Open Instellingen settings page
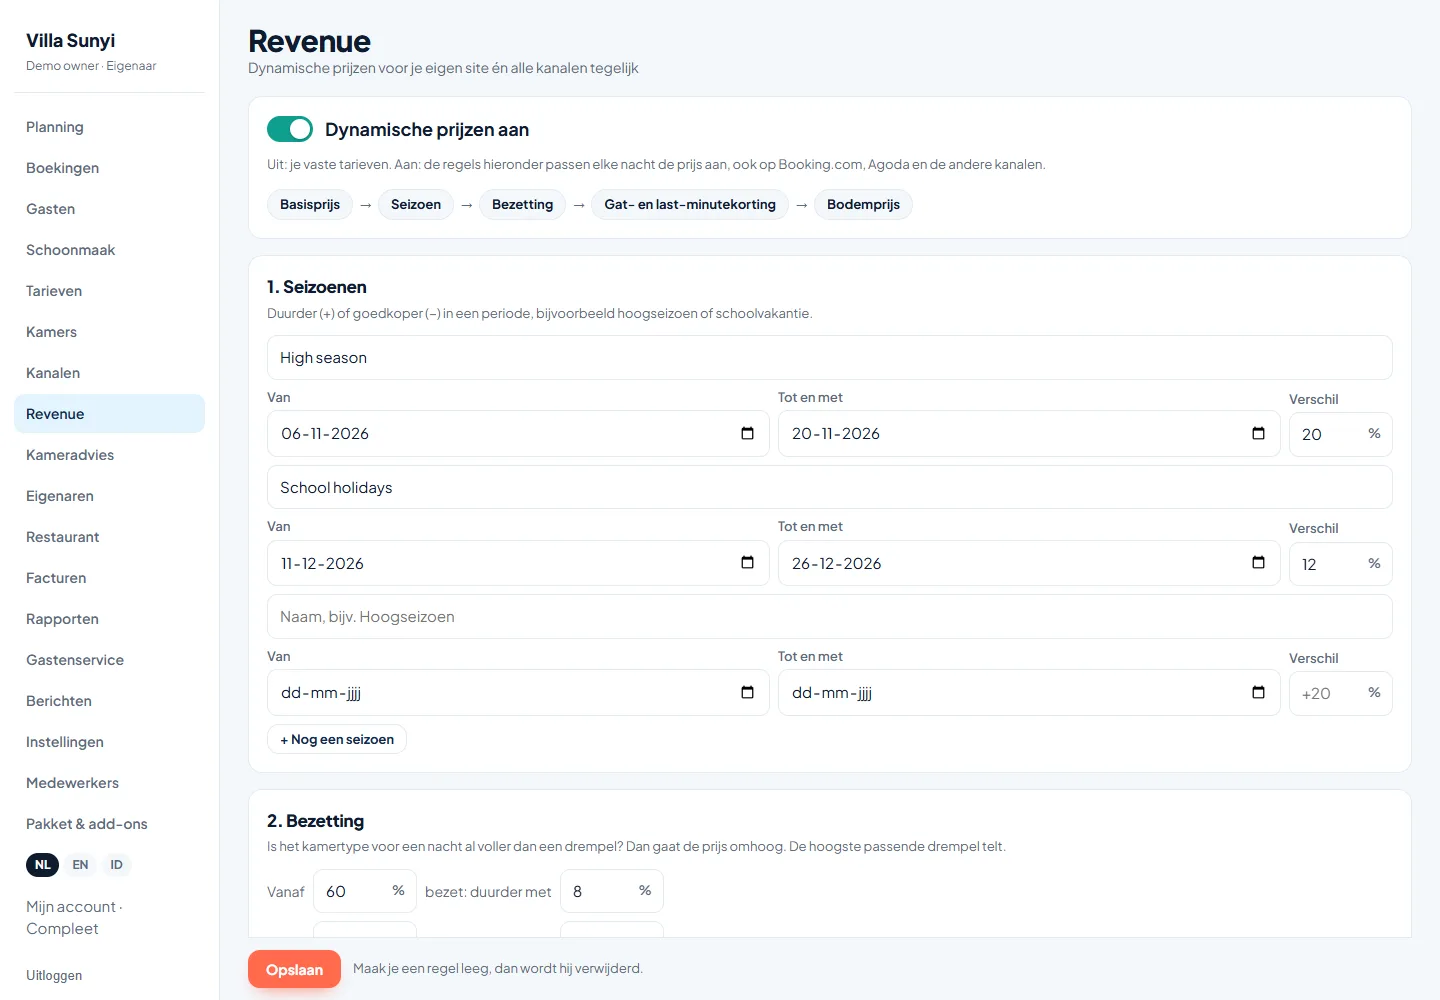 tap(109, 742)
